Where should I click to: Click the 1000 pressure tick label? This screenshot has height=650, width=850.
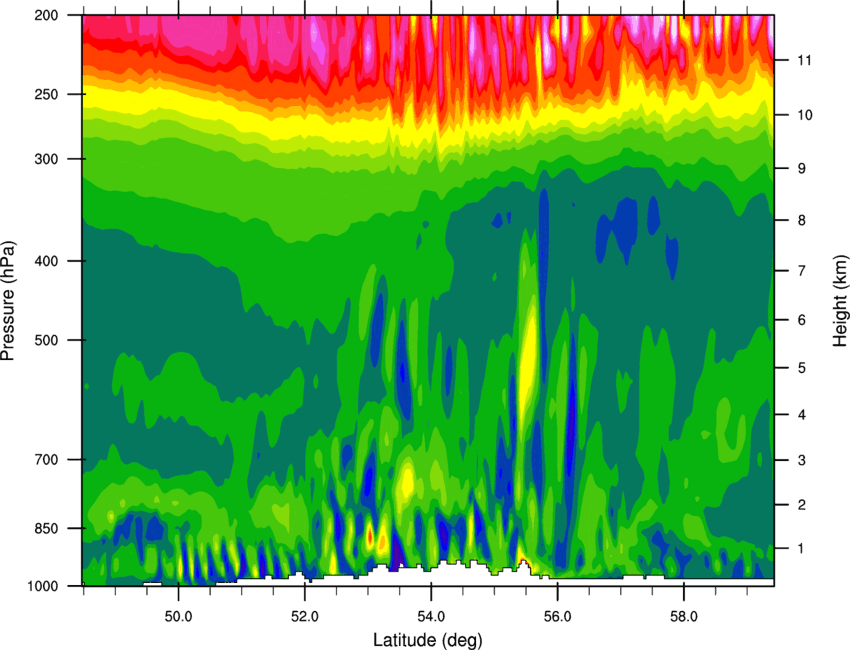(x=43, y=585)
